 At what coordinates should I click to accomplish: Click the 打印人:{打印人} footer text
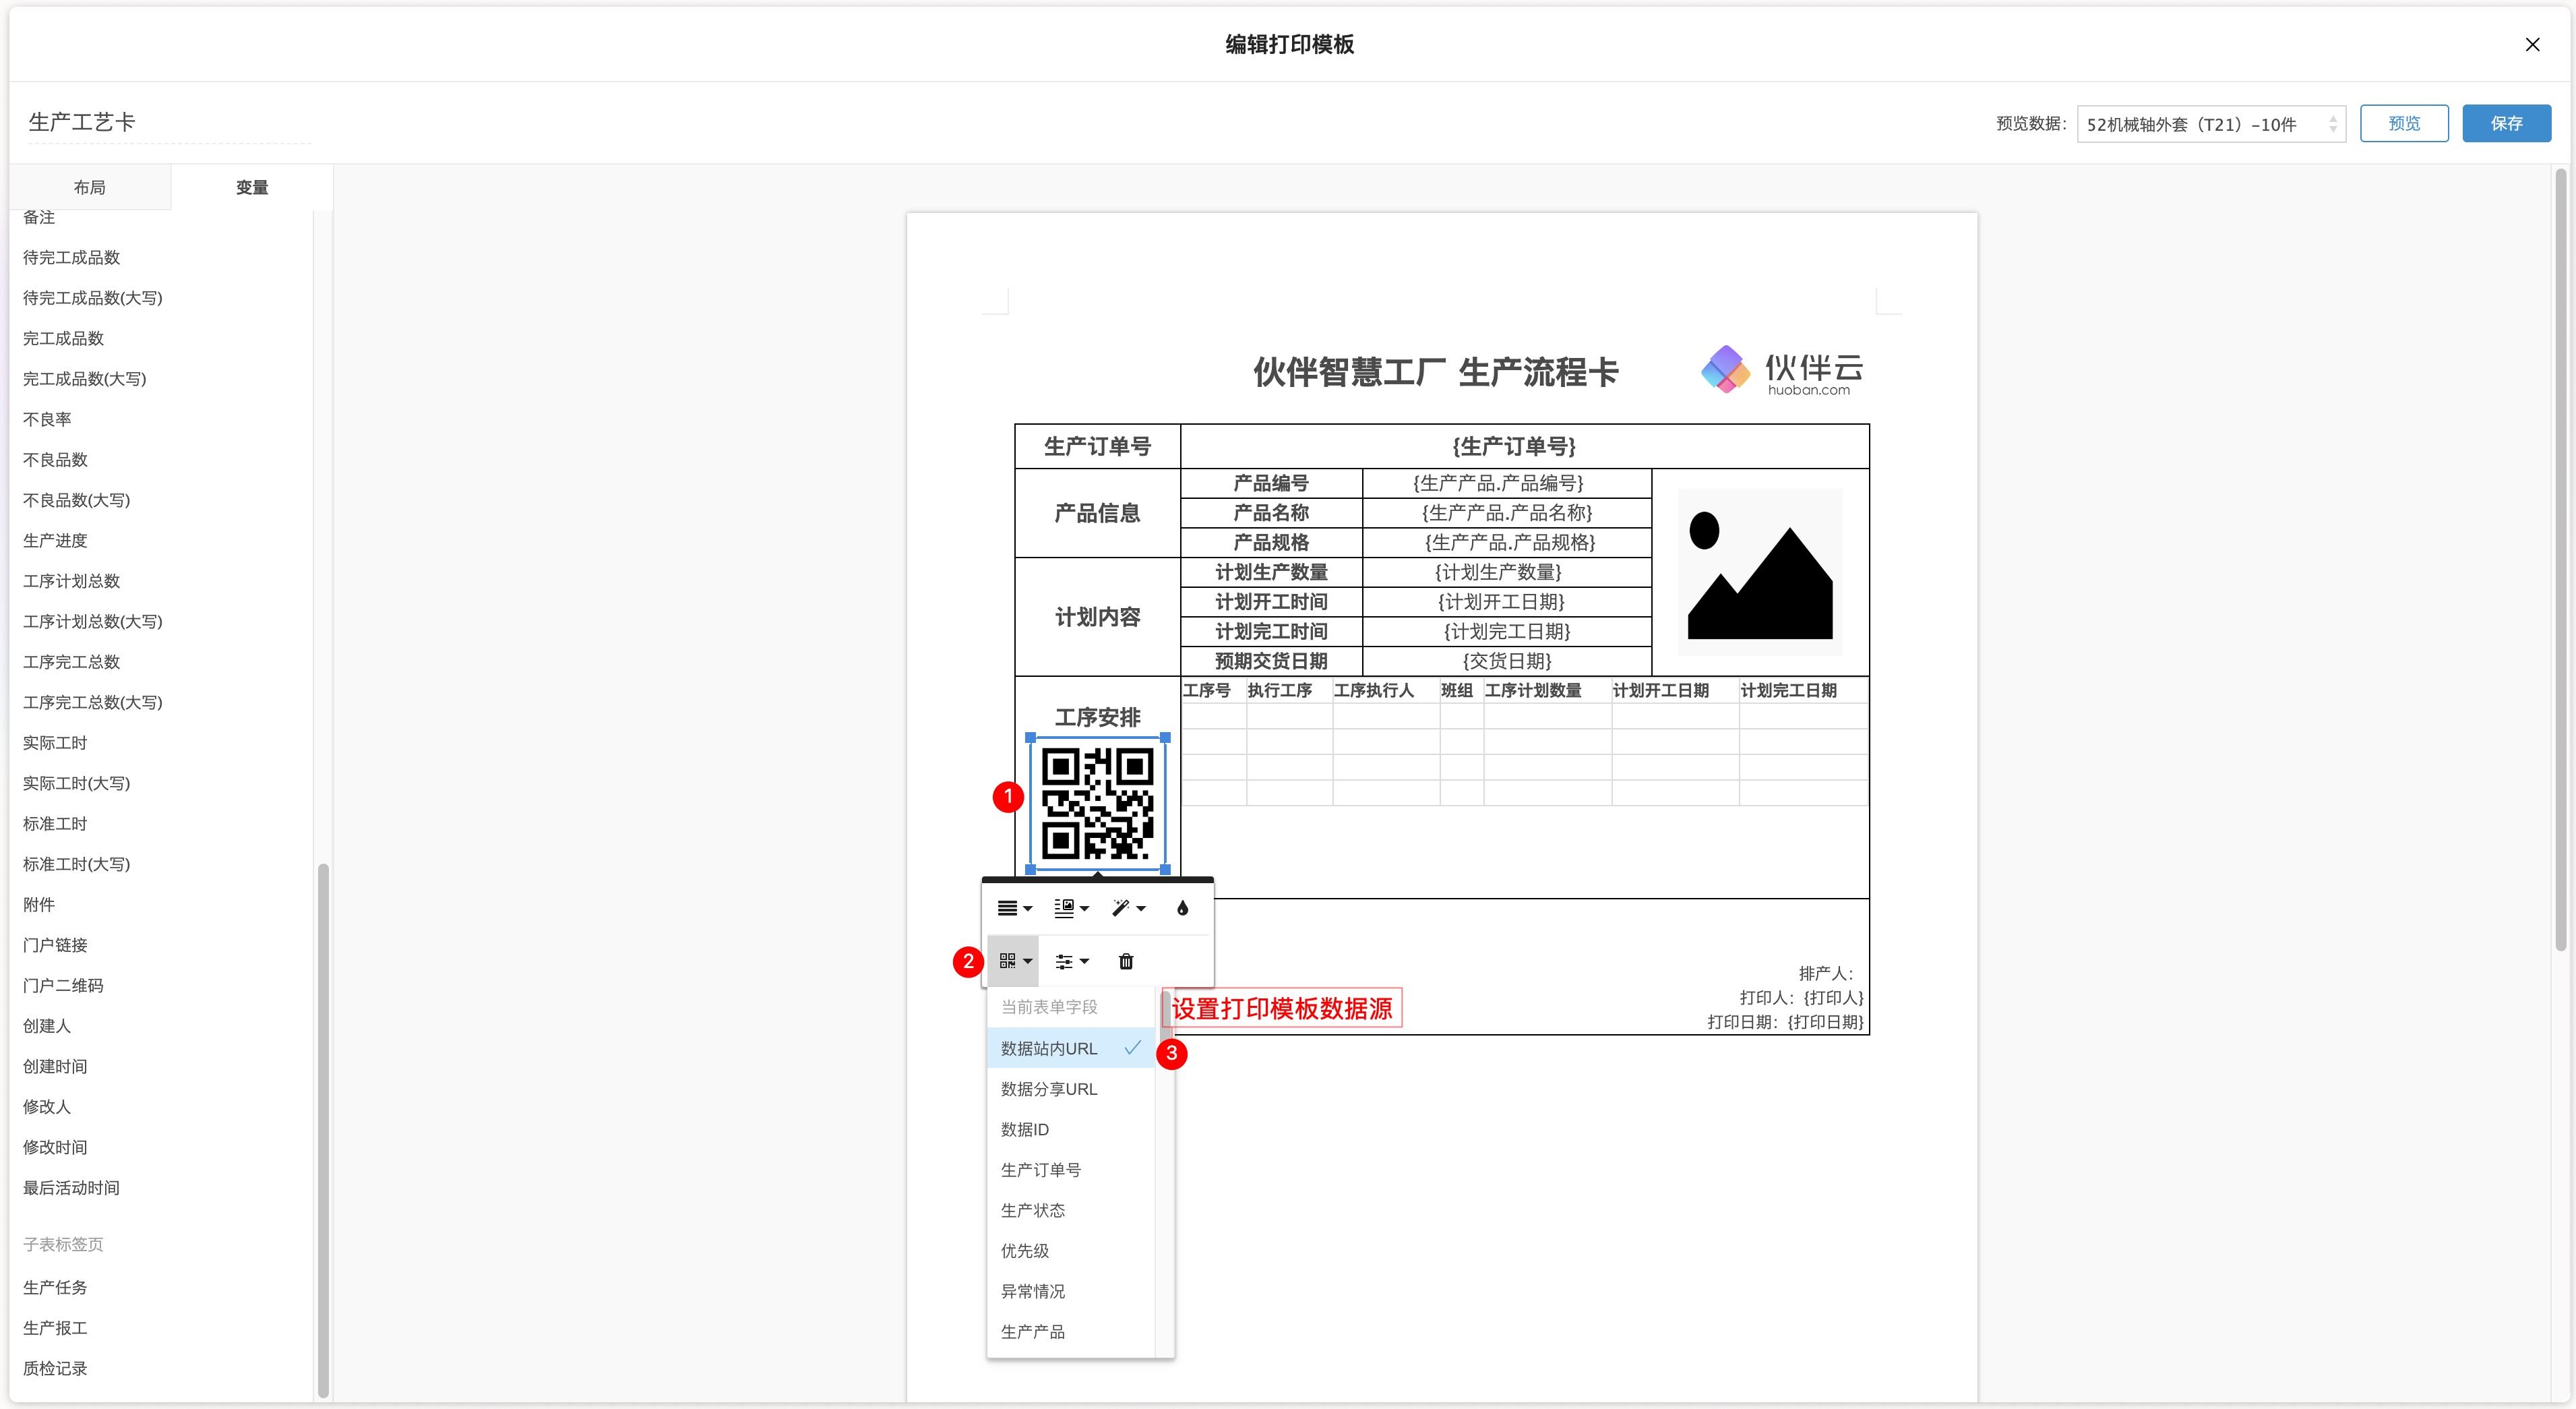coord(1801,998)
